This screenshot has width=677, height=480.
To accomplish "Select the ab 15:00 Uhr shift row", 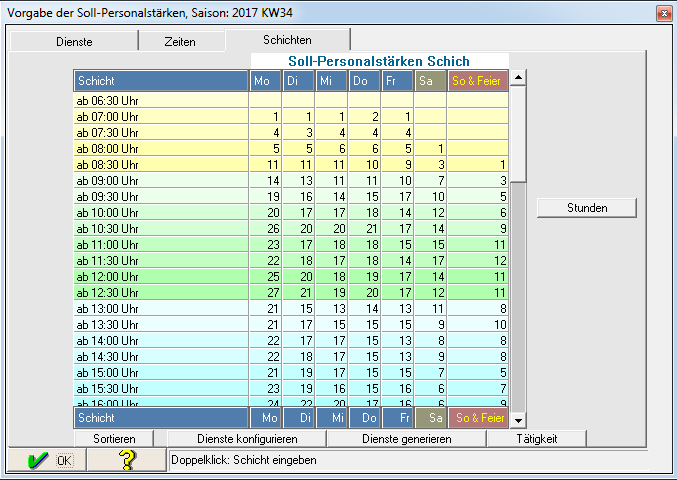I will (x=160, y=372).
